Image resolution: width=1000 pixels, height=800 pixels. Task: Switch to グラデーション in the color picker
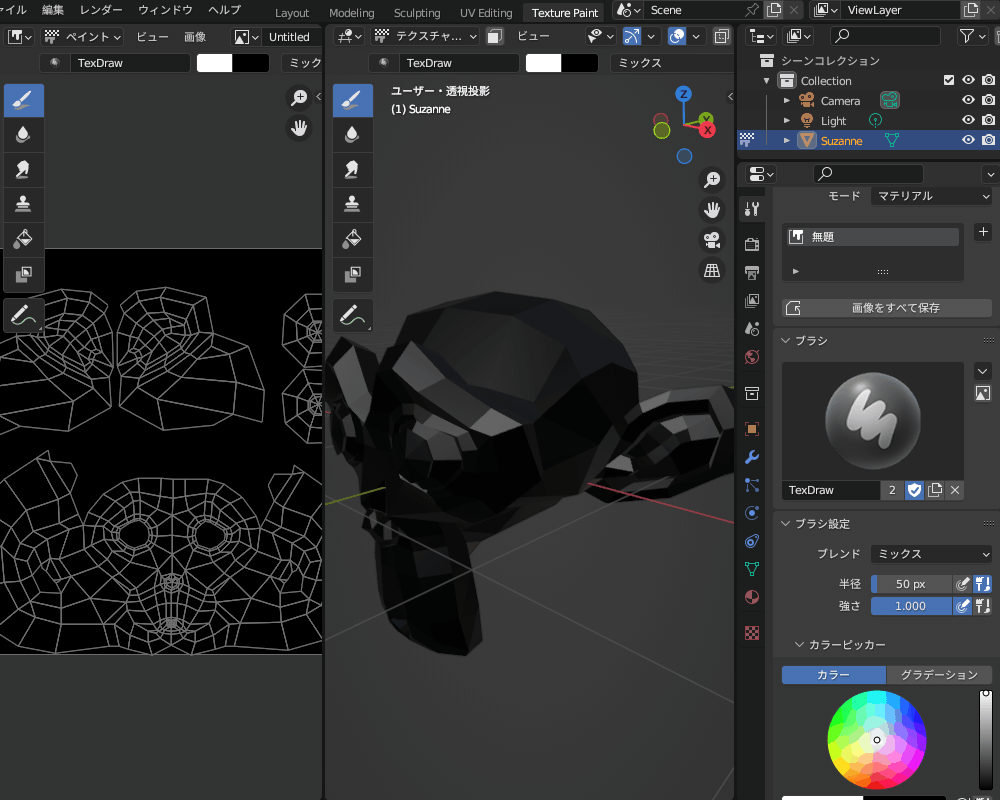939,675
